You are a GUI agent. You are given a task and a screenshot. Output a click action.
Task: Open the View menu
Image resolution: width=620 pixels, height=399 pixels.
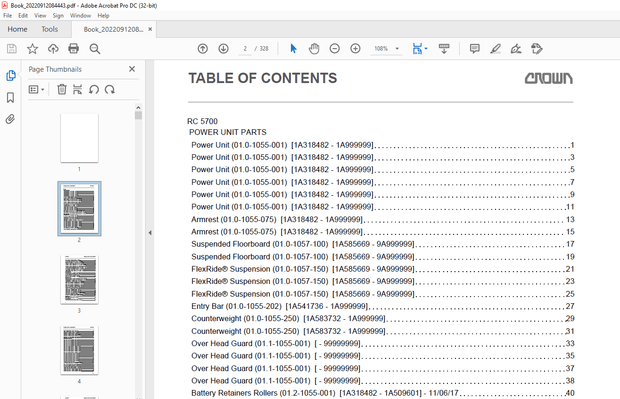tap(40, 16)
